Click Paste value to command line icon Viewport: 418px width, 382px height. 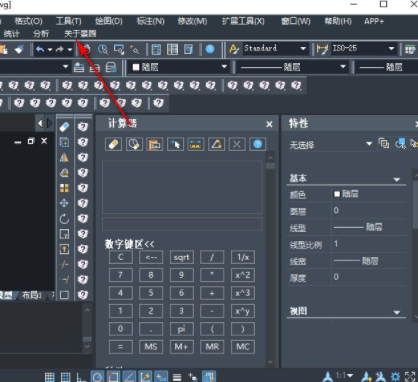coord(155,144)
